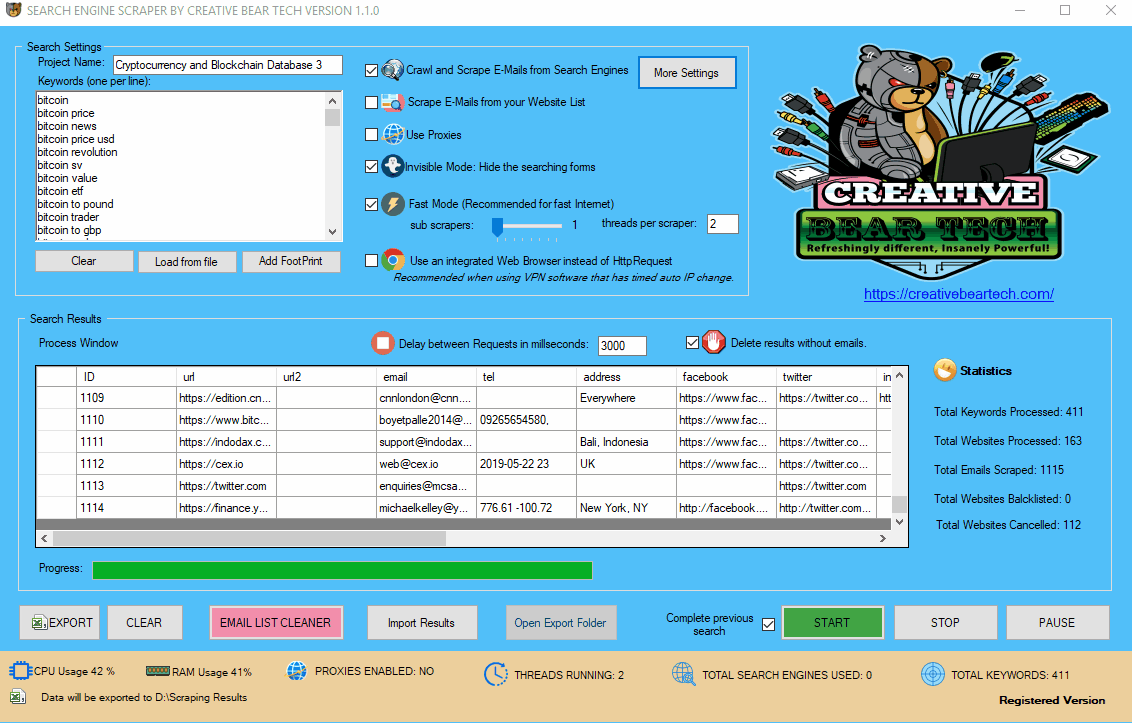The image size is (1132, 723).
Task: Click the Excel file icon next to export path
Action: 18,697
